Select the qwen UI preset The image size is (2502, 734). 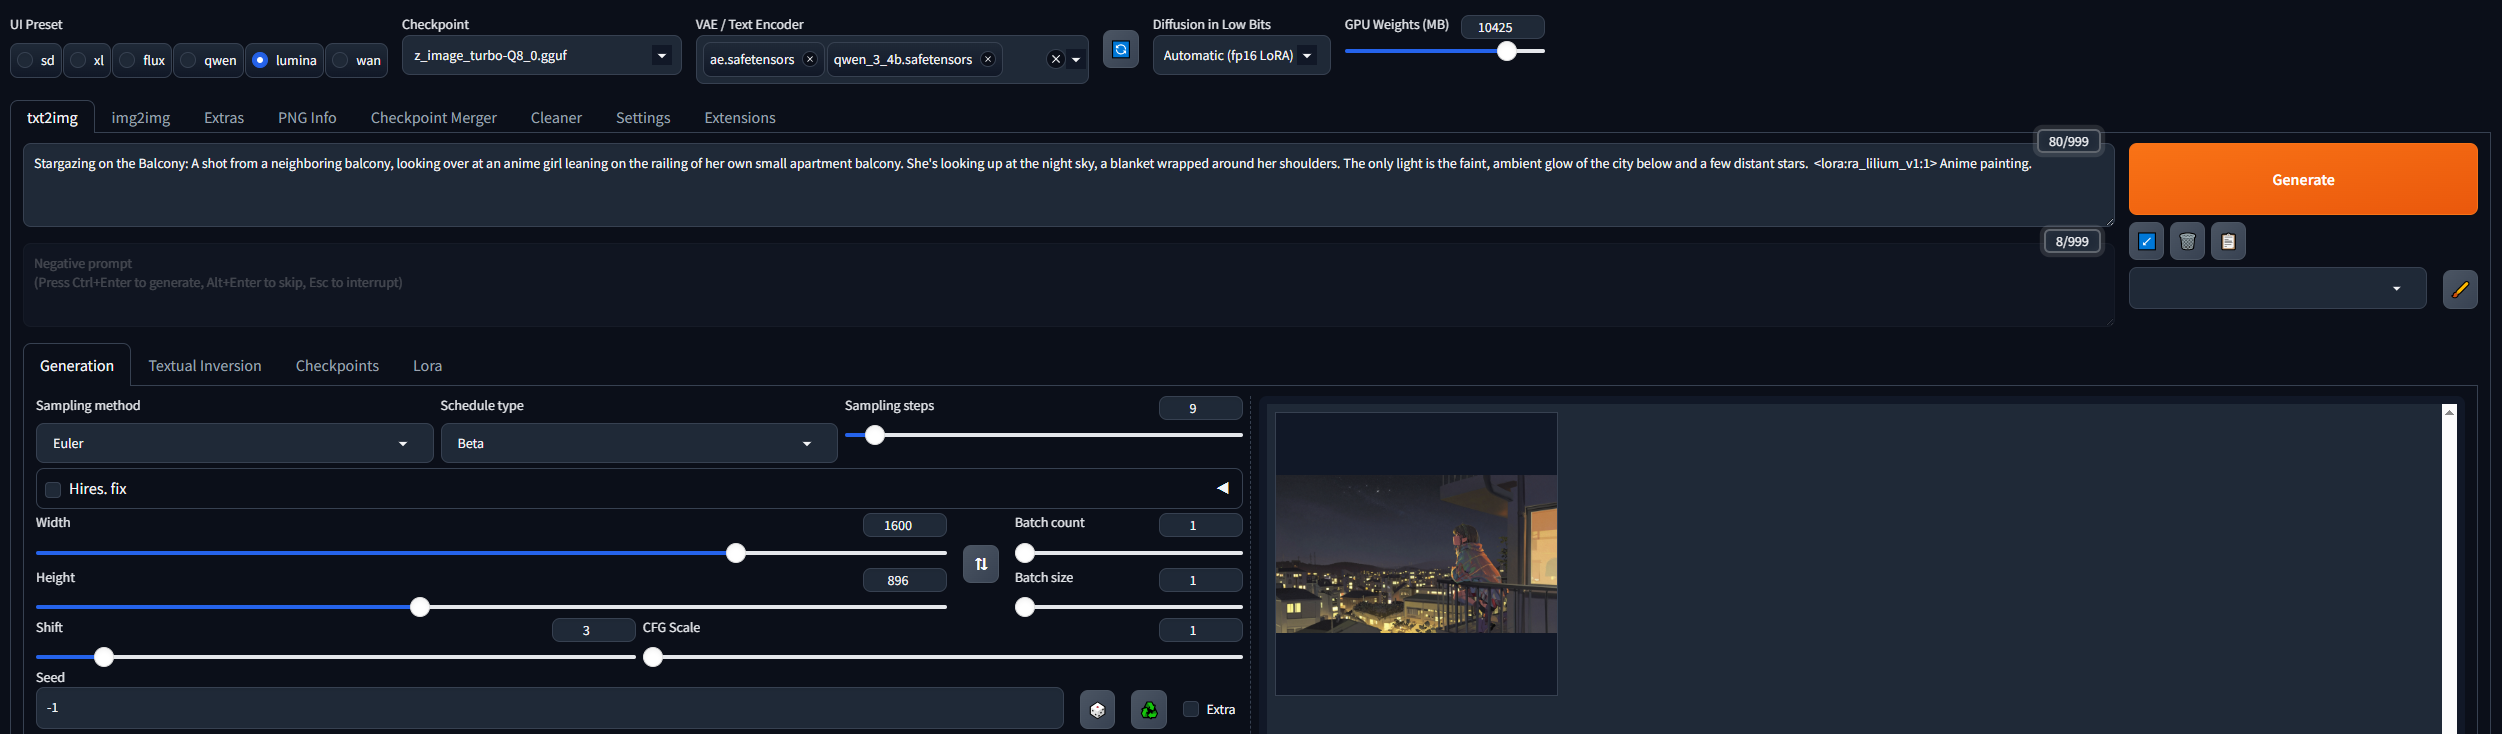point(209,60)
